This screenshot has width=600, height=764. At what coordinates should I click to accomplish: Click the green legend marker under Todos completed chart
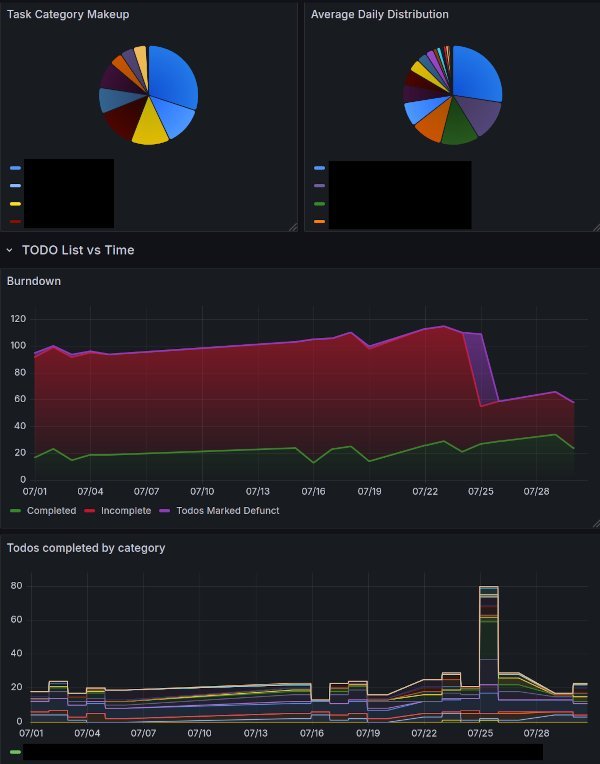[x=16, y=751]
